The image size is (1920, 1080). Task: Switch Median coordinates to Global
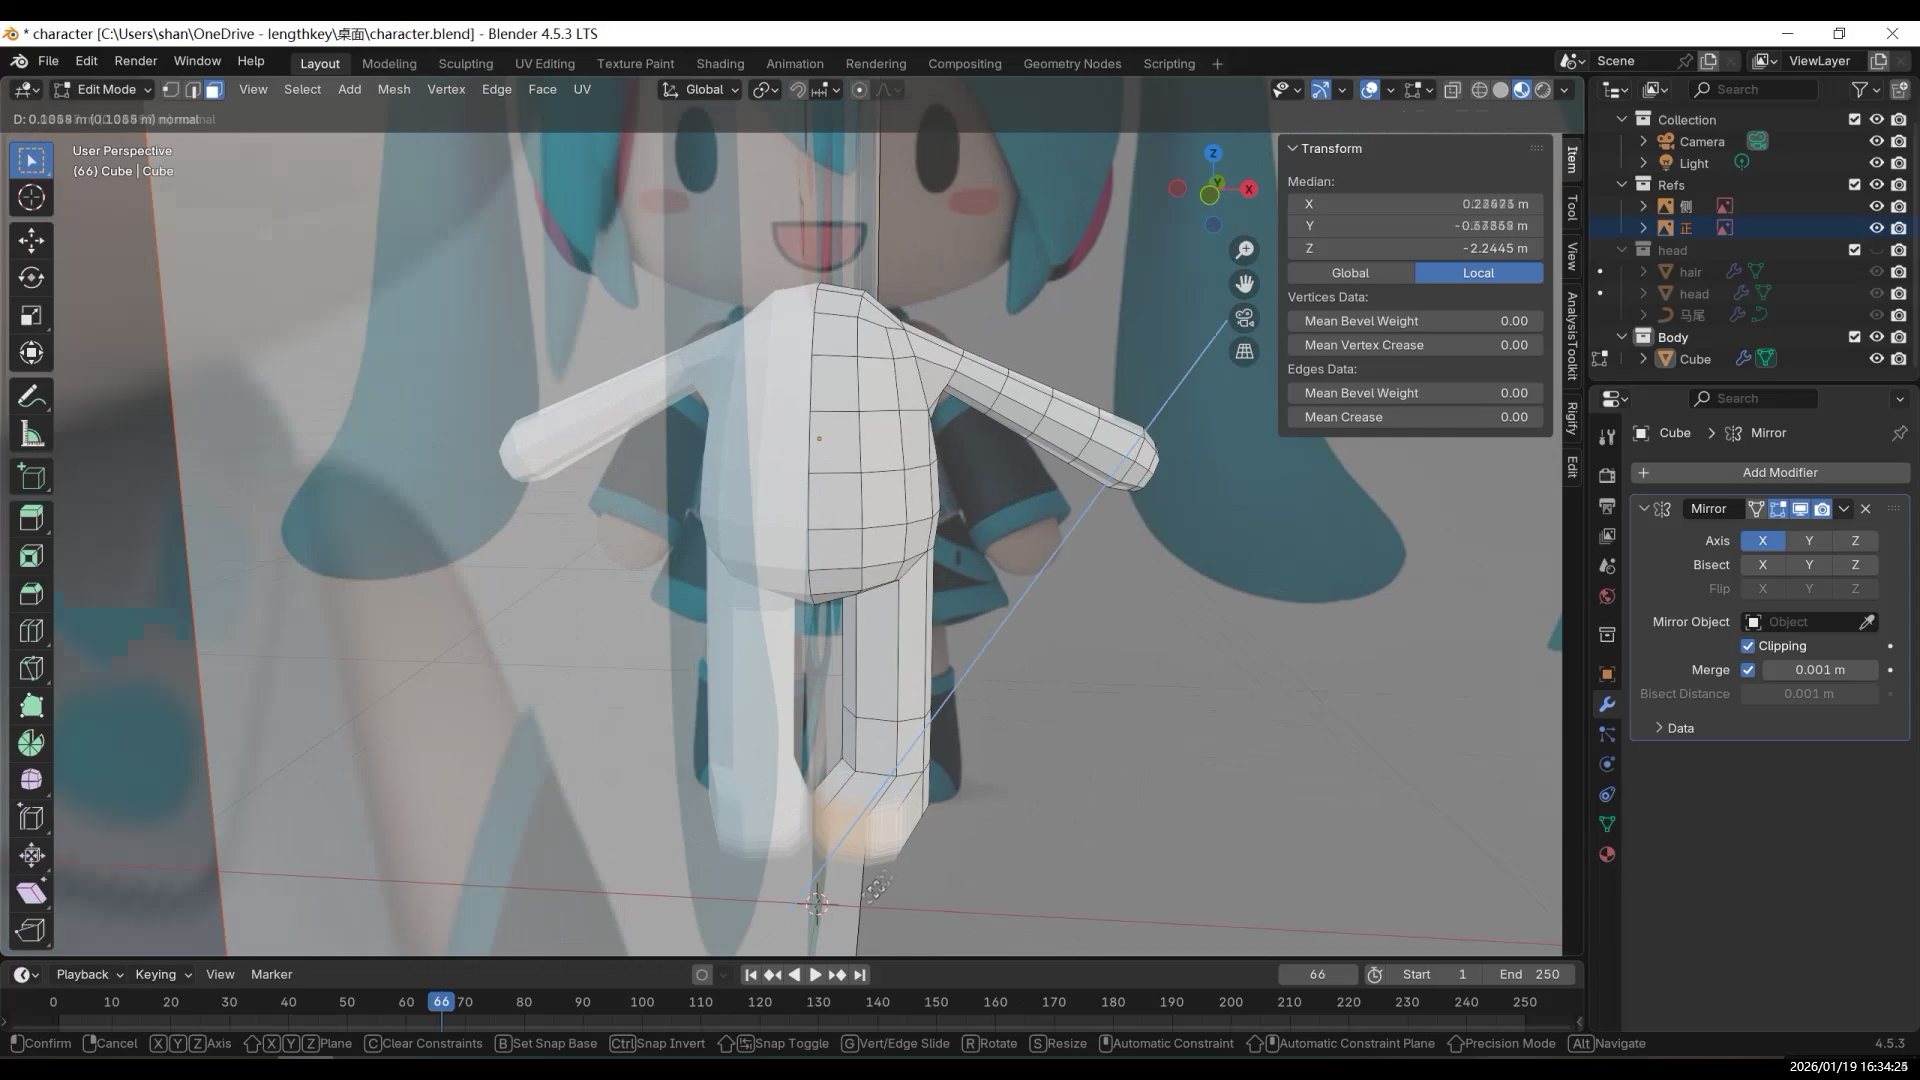tap(1350, 273)
